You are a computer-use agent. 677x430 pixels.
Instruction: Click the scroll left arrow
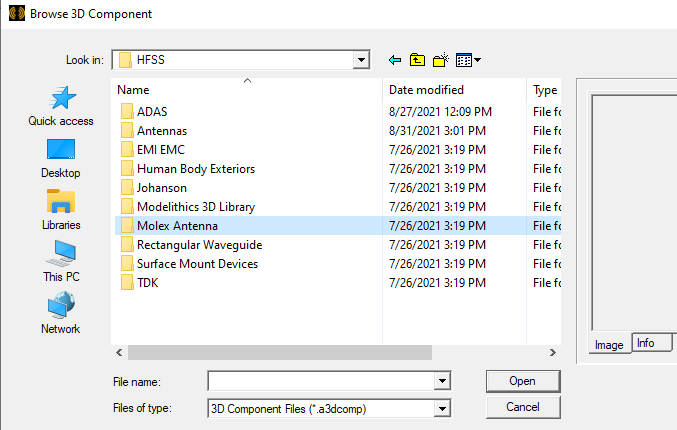pyautogui.click(x=119, y=352)
